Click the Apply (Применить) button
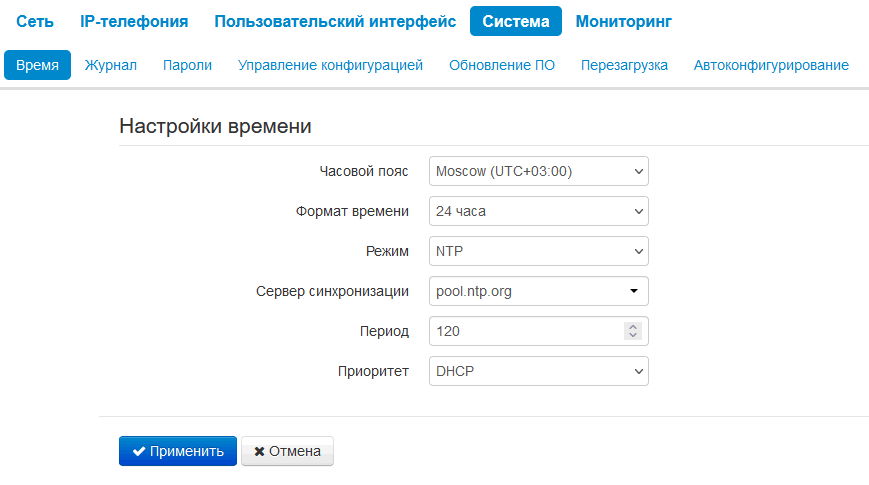869x485 pixels. coord(178,451)
